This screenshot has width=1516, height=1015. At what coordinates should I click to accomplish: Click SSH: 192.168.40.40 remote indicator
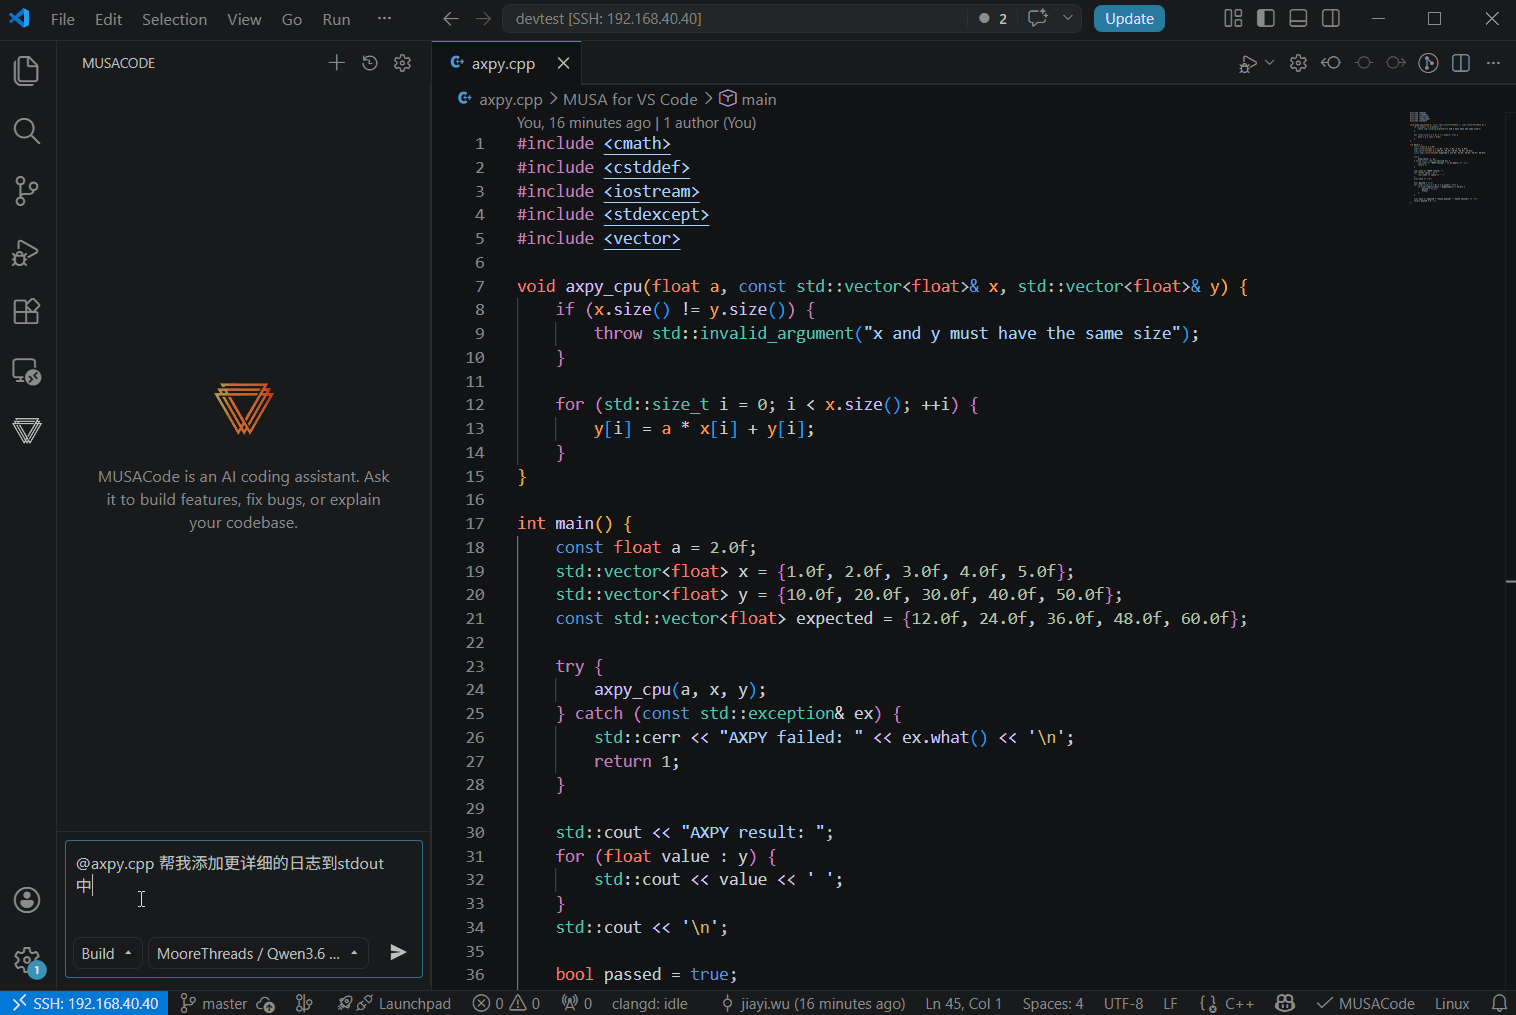click(x=85, y=1003)
